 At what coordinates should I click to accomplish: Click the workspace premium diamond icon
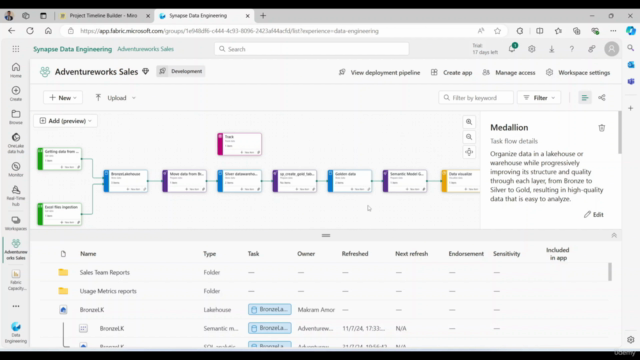click(x=146, y=72)
